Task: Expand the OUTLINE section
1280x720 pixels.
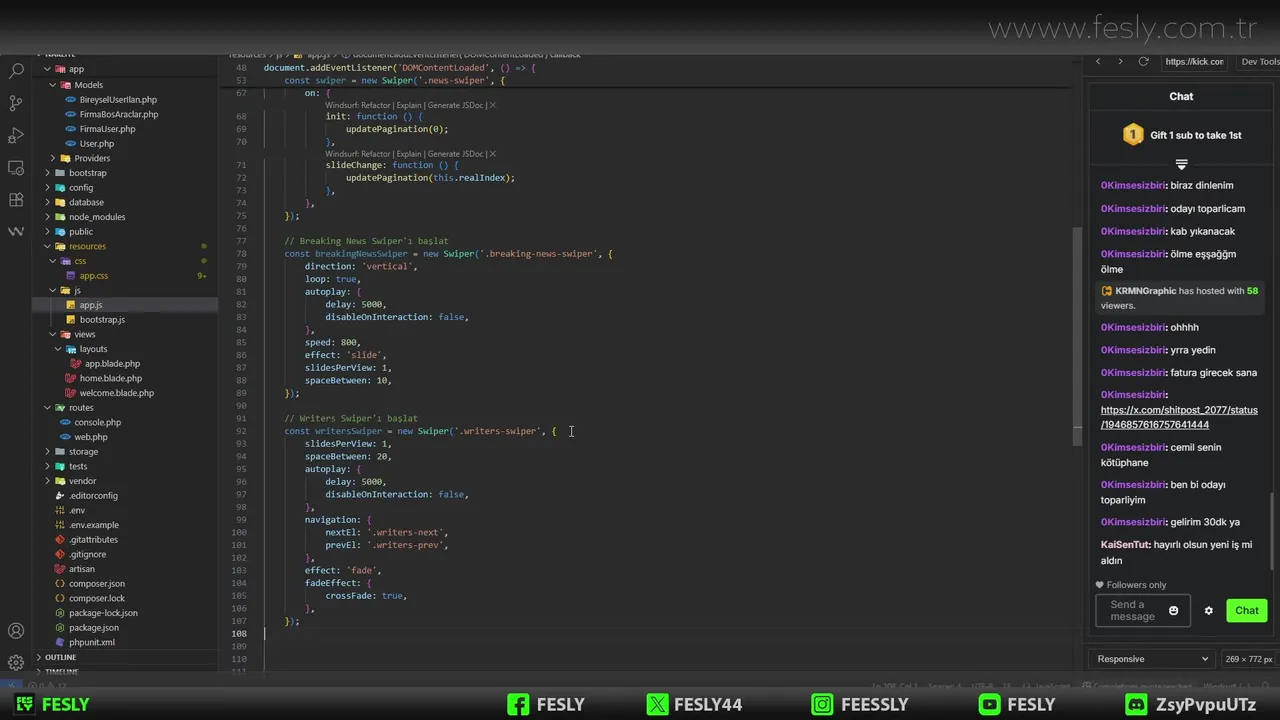Action: 60,657
